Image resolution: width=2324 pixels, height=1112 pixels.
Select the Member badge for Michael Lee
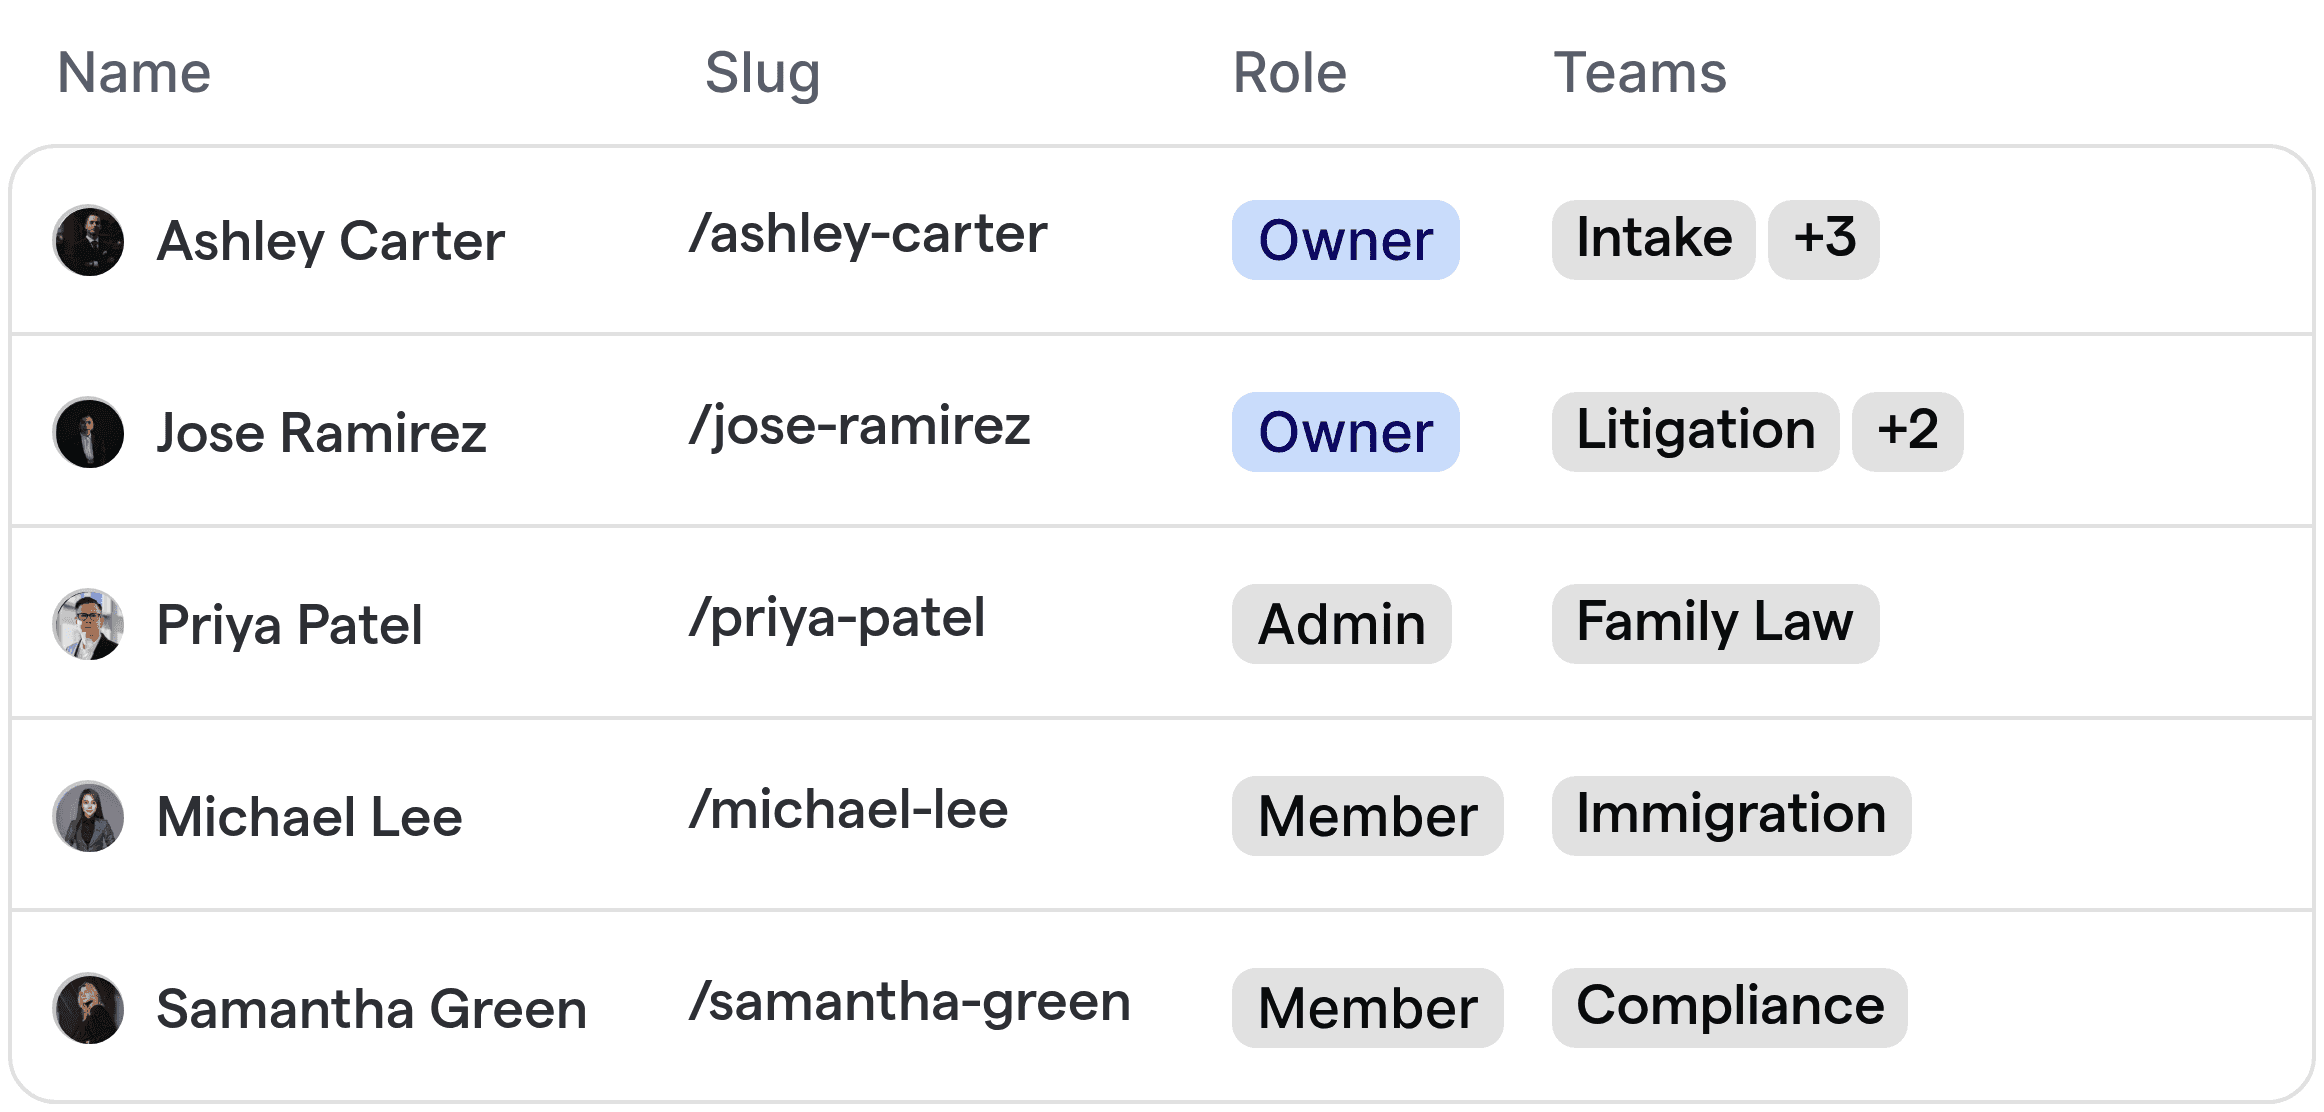1367,816
